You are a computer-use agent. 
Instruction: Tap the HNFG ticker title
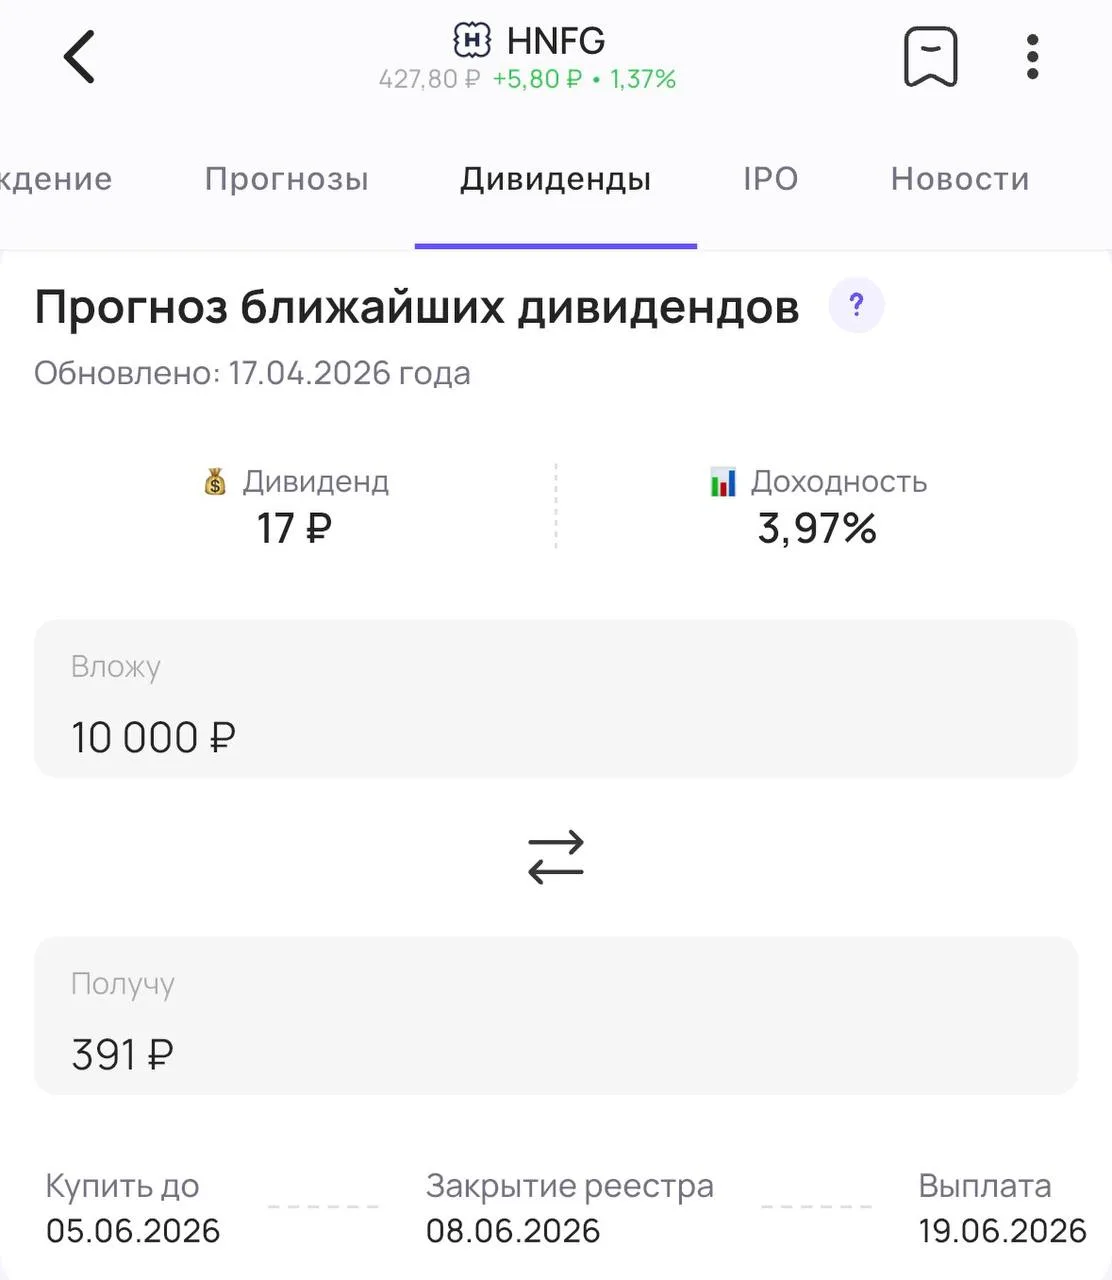click(556, 41)
